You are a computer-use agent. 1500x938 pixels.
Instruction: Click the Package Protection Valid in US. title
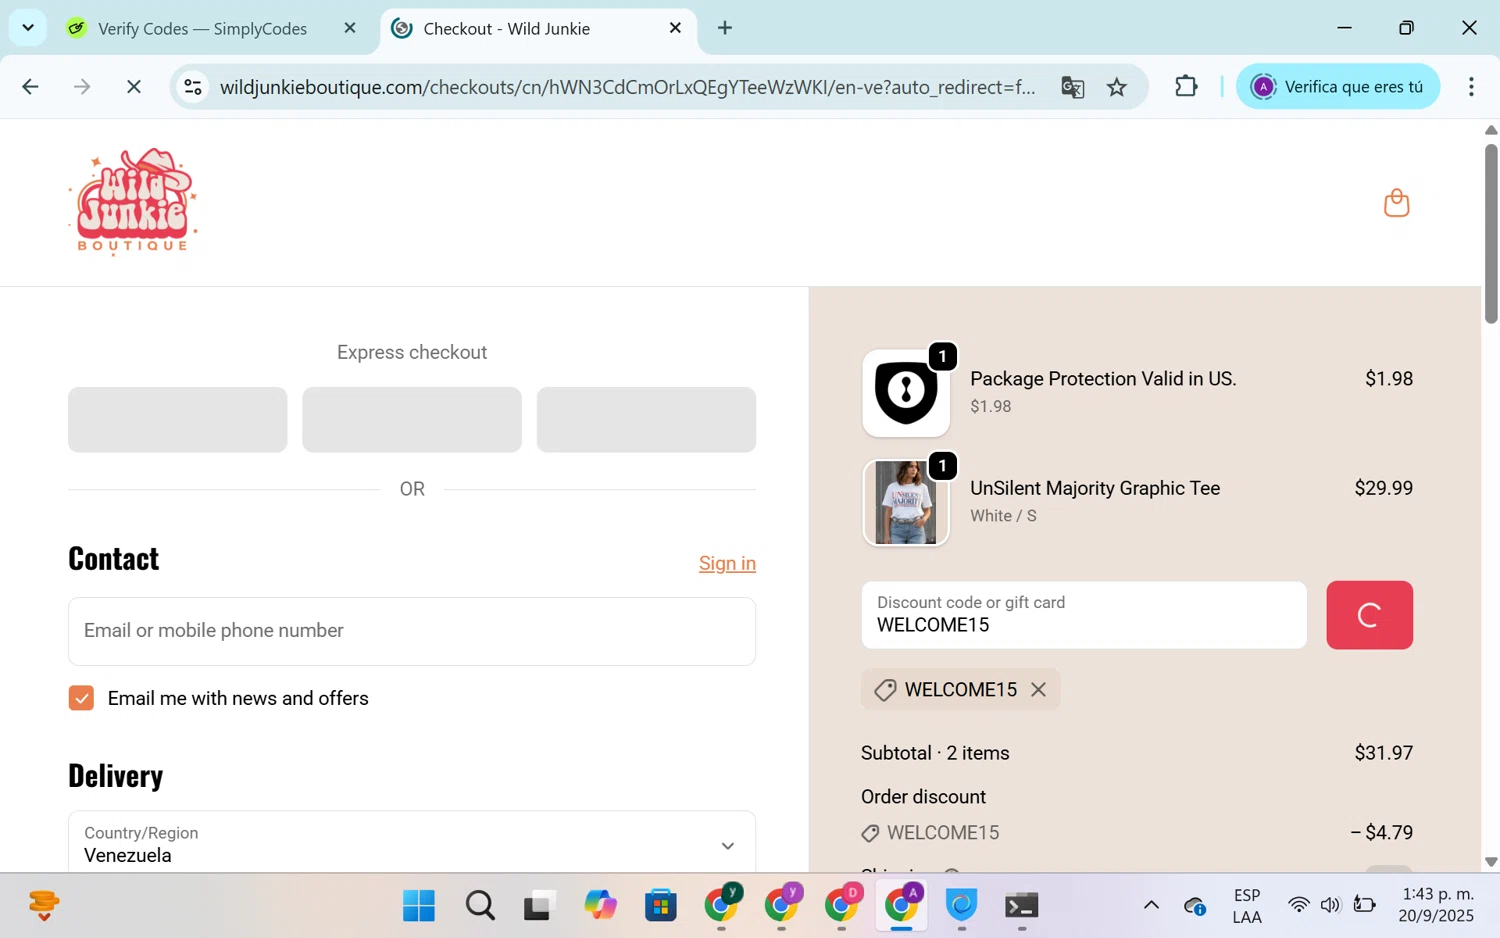pyautogui.click(x=1103, y=379)
